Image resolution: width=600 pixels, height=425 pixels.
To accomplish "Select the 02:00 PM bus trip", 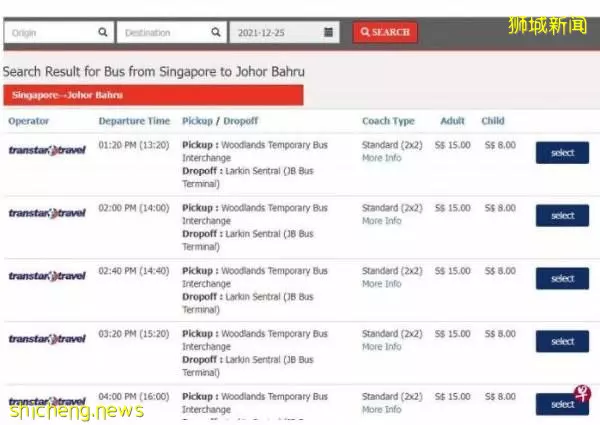I will coord(562,215).
